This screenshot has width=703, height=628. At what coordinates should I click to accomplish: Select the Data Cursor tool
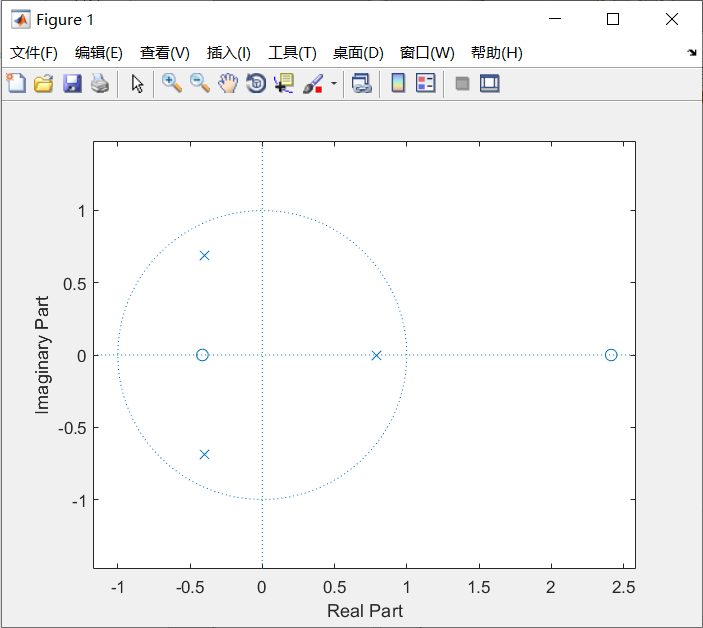pyautogui.click(x=284, y=83)
